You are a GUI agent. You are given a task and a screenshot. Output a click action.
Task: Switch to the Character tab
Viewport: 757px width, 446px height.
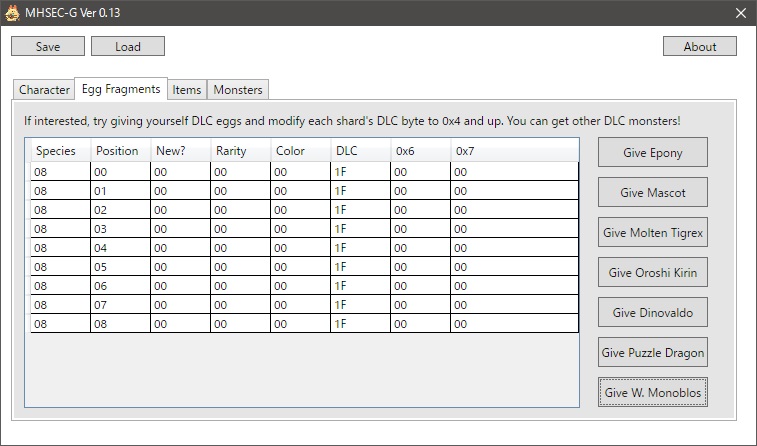click(x=44, y=90)
